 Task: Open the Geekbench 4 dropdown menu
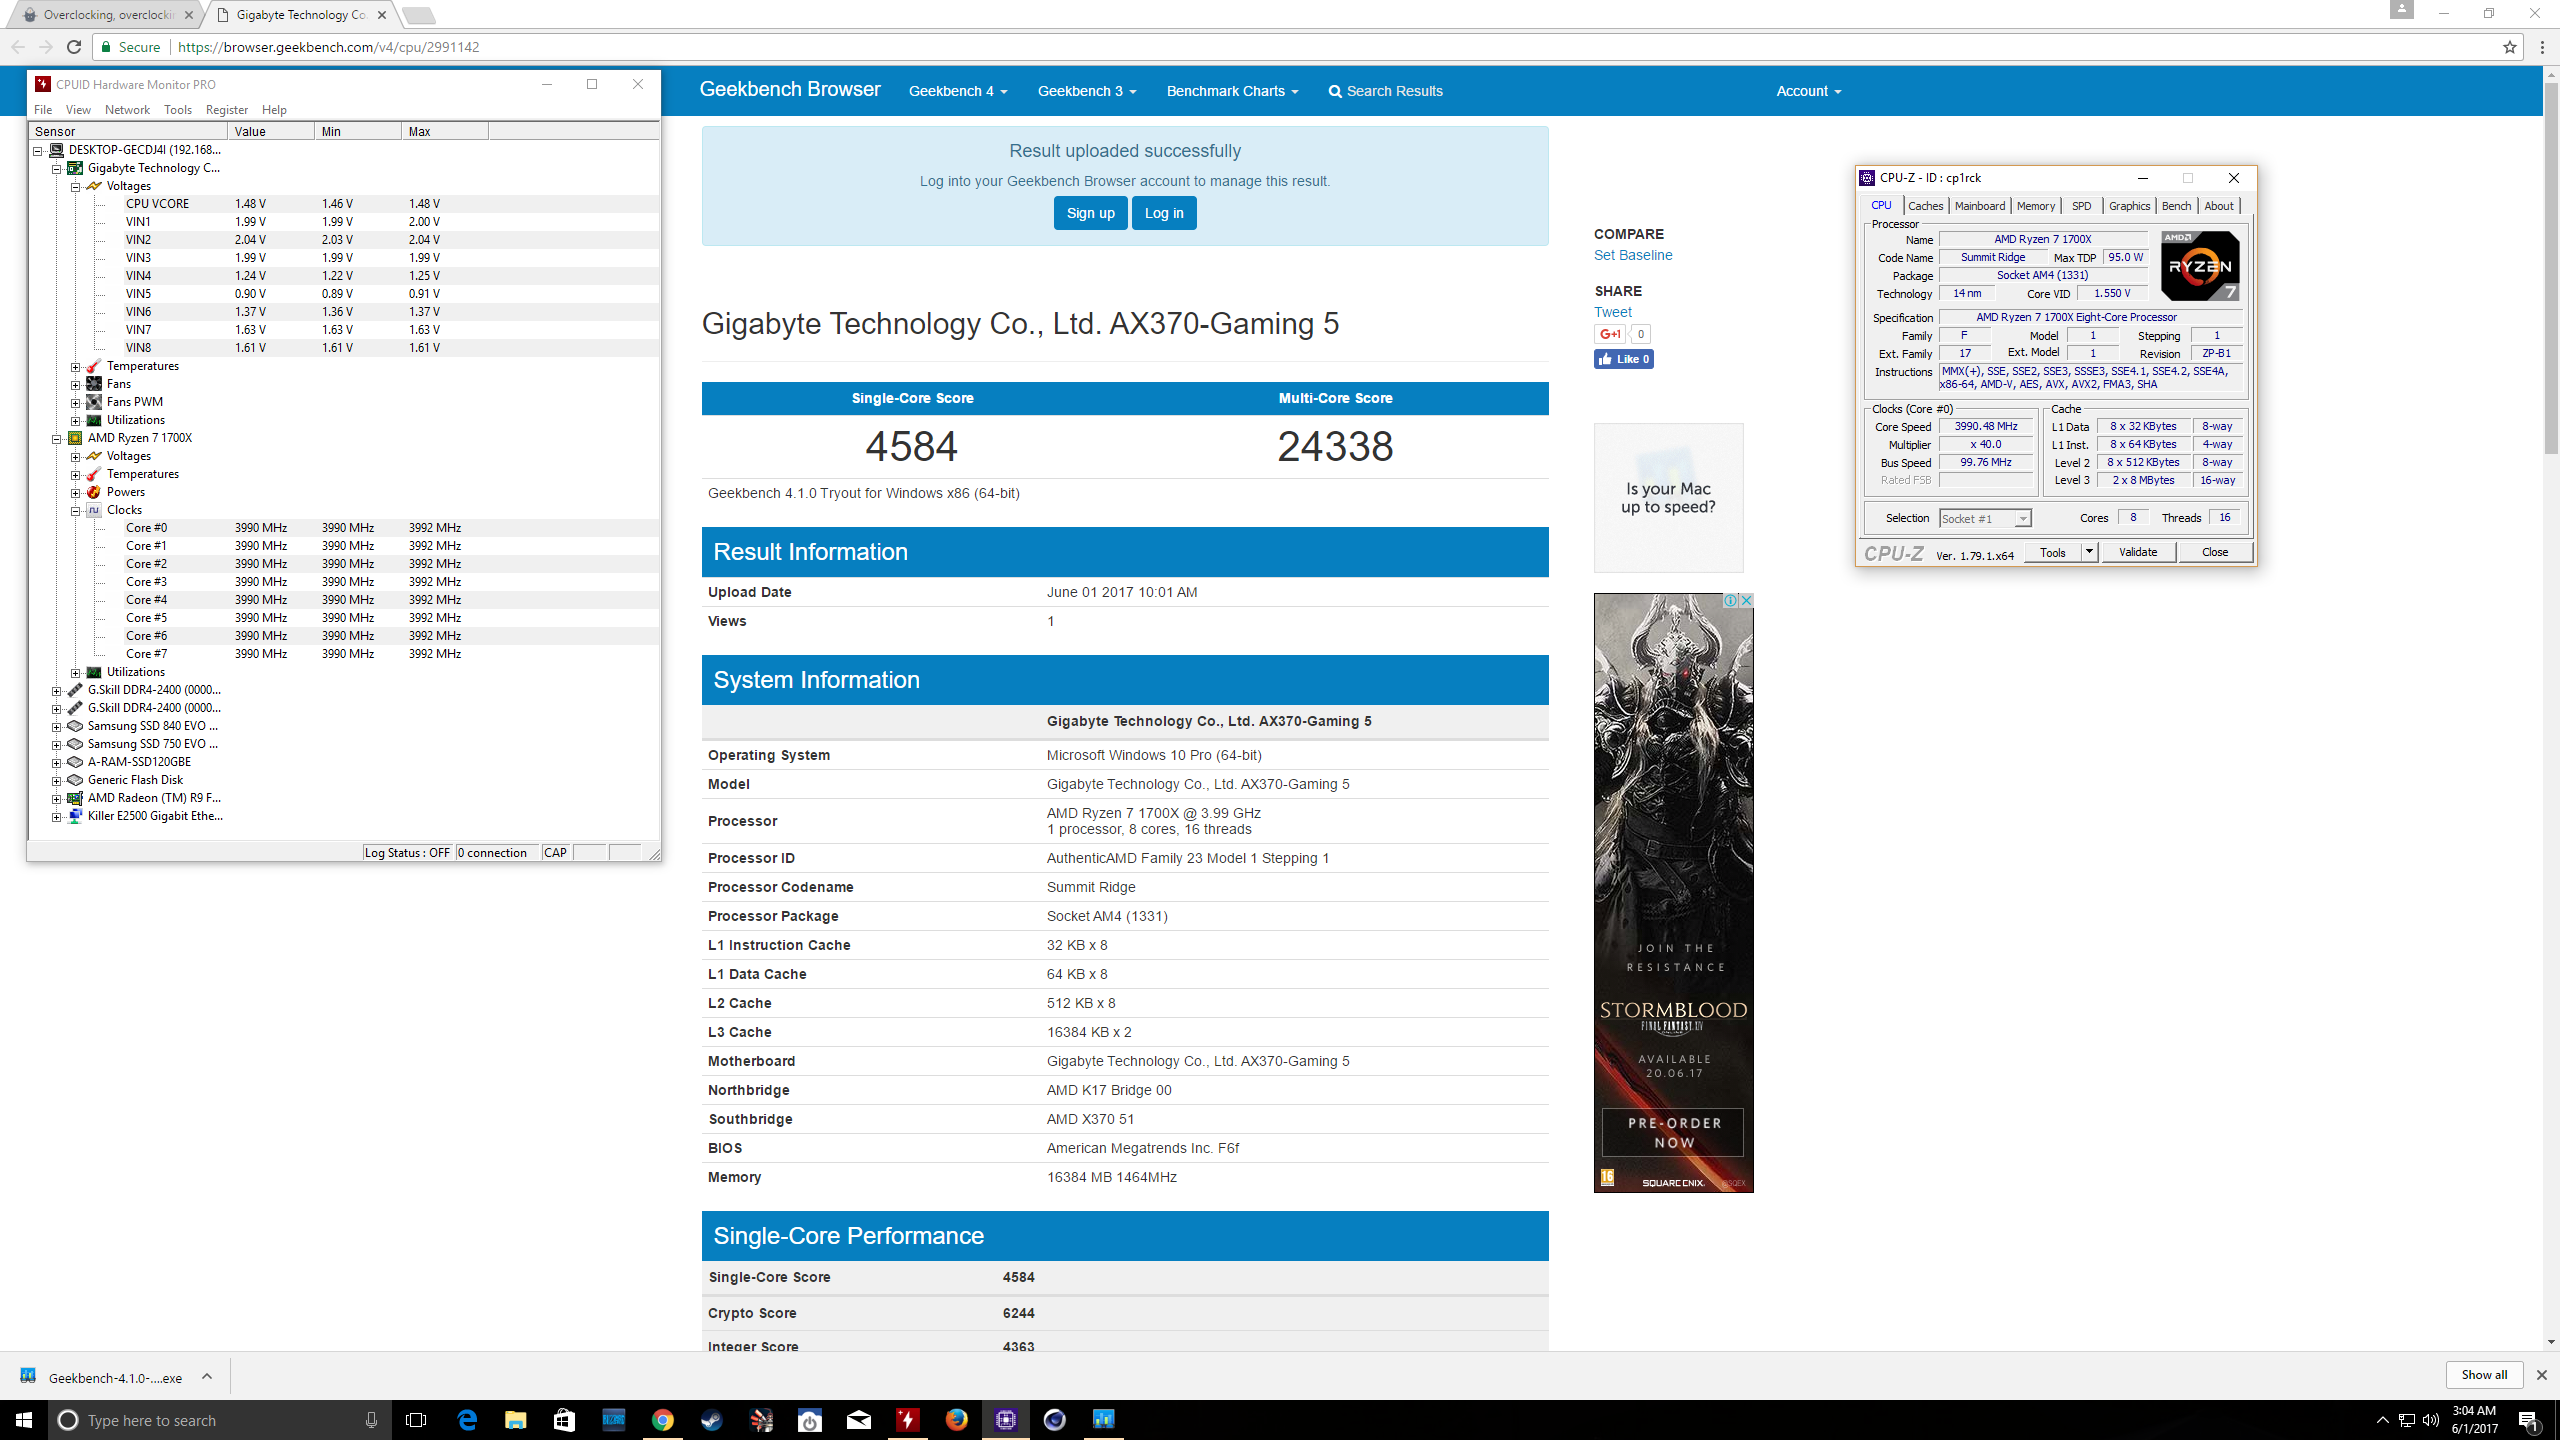coord(957,91)
